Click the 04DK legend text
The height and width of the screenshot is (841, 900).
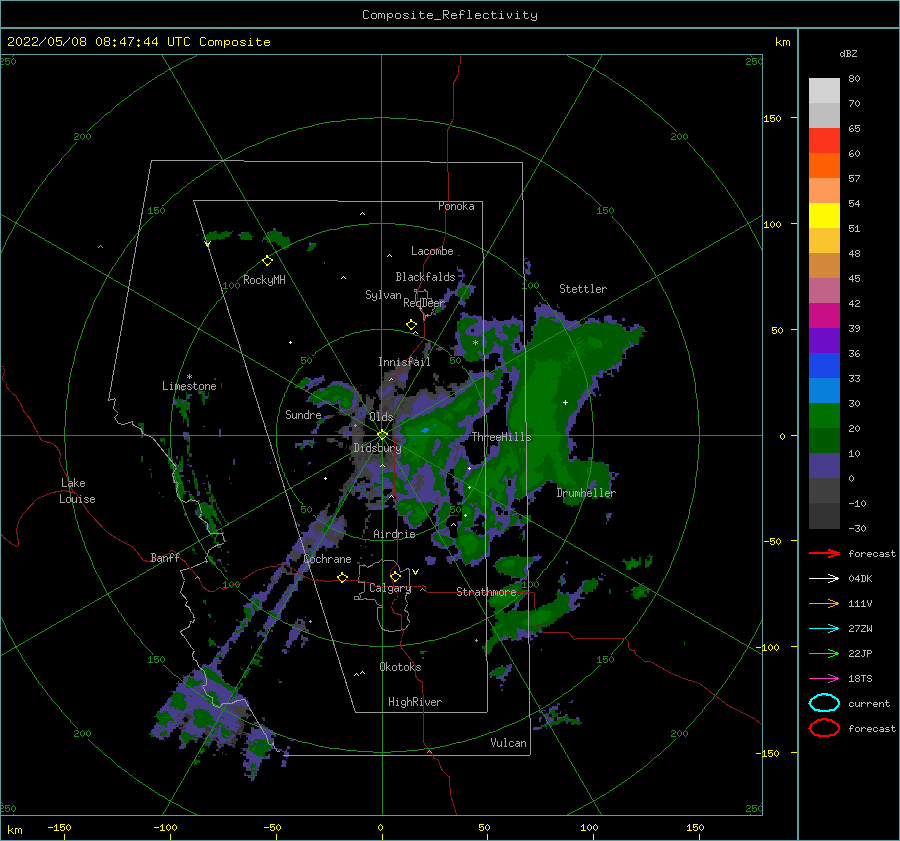[x=860, y=578]
